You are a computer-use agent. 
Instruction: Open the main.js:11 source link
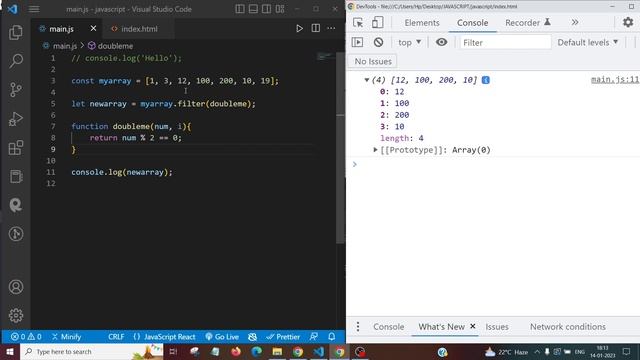pos(615,80)
